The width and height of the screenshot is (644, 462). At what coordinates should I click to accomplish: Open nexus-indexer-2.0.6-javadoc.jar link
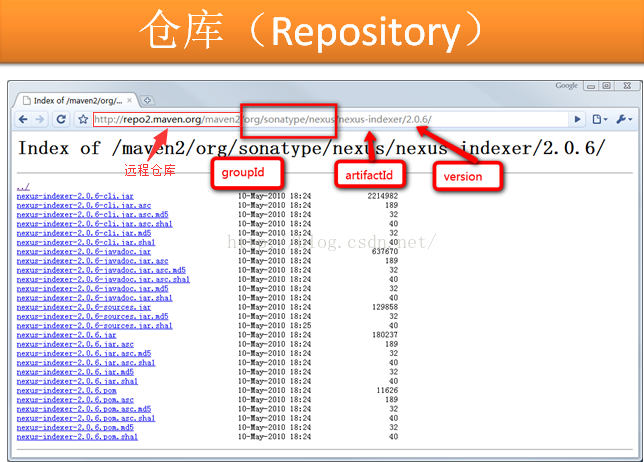click(x=84, y=251)
